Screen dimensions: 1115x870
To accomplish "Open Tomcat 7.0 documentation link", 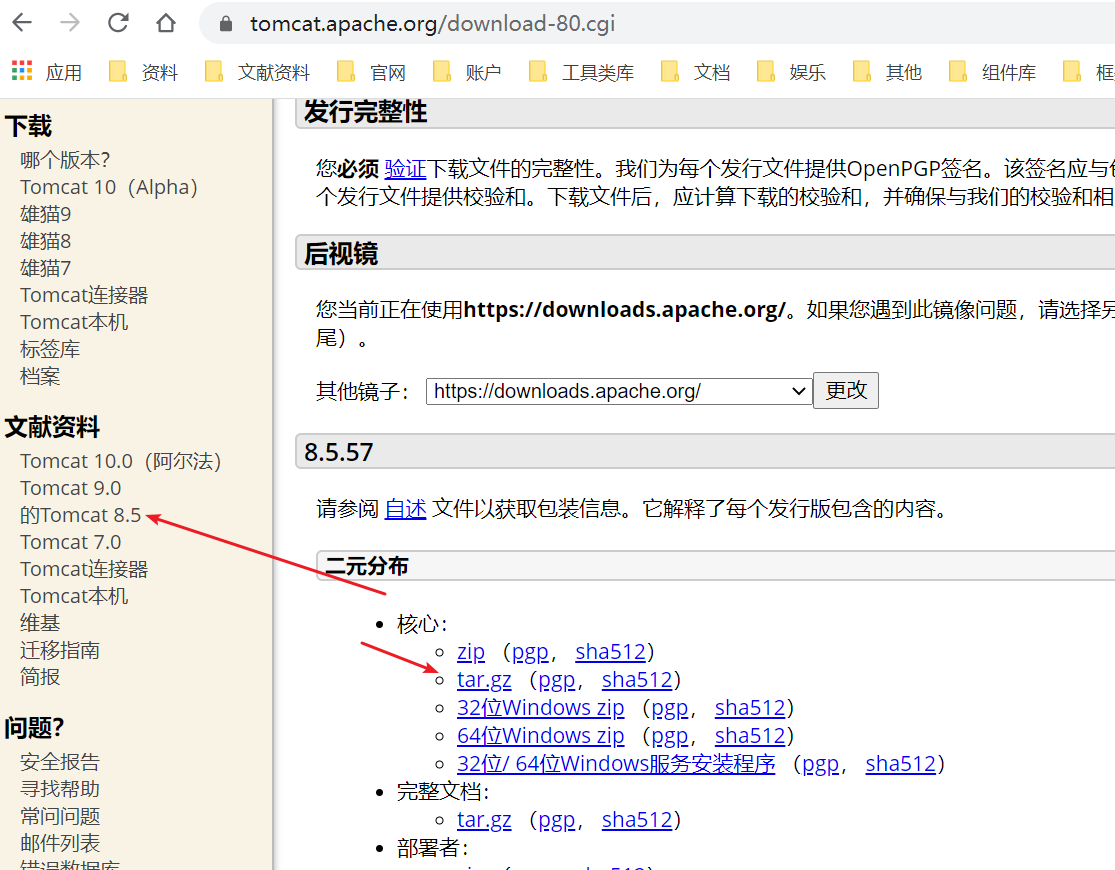I will (70, 542).
